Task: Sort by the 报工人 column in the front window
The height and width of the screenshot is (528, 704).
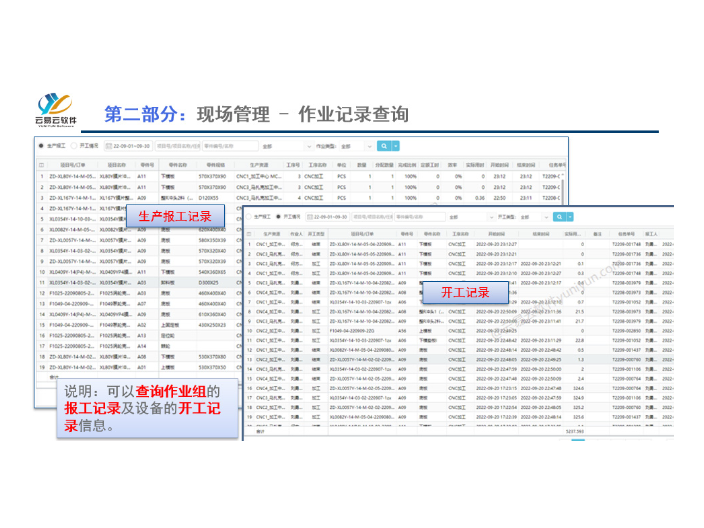Action: (651, 234)
